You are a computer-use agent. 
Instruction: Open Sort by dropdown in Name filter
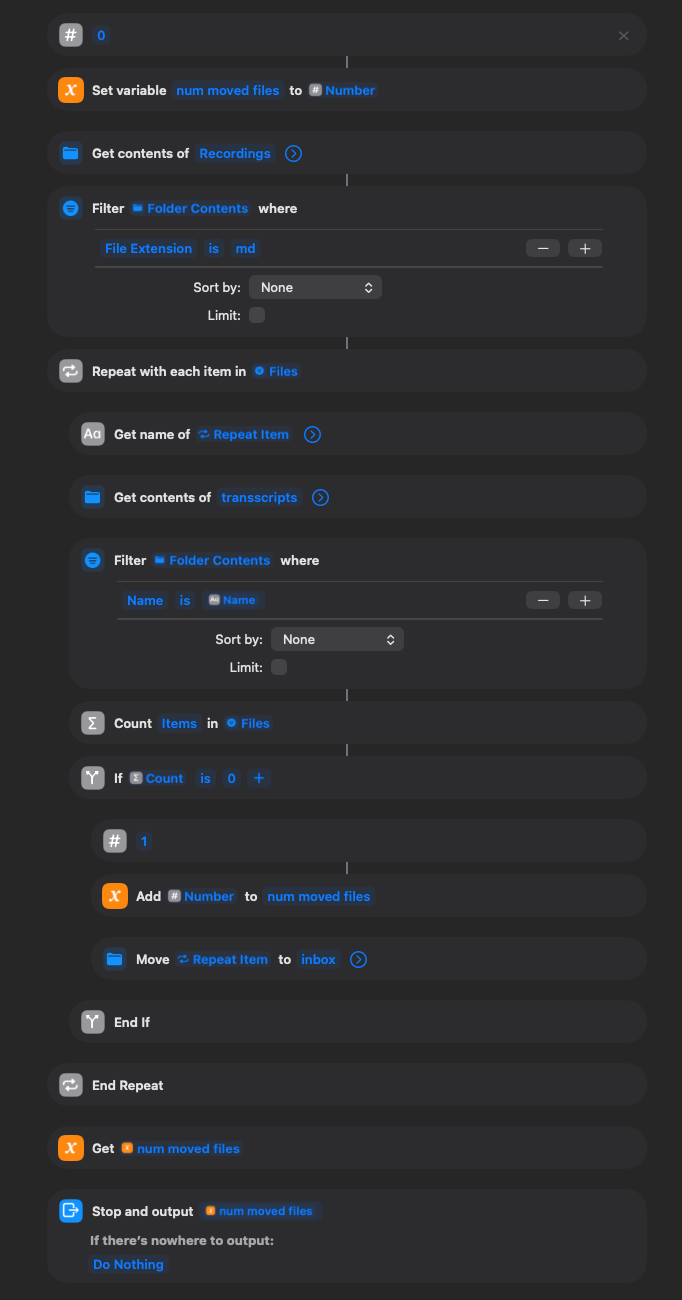point(337,639)
